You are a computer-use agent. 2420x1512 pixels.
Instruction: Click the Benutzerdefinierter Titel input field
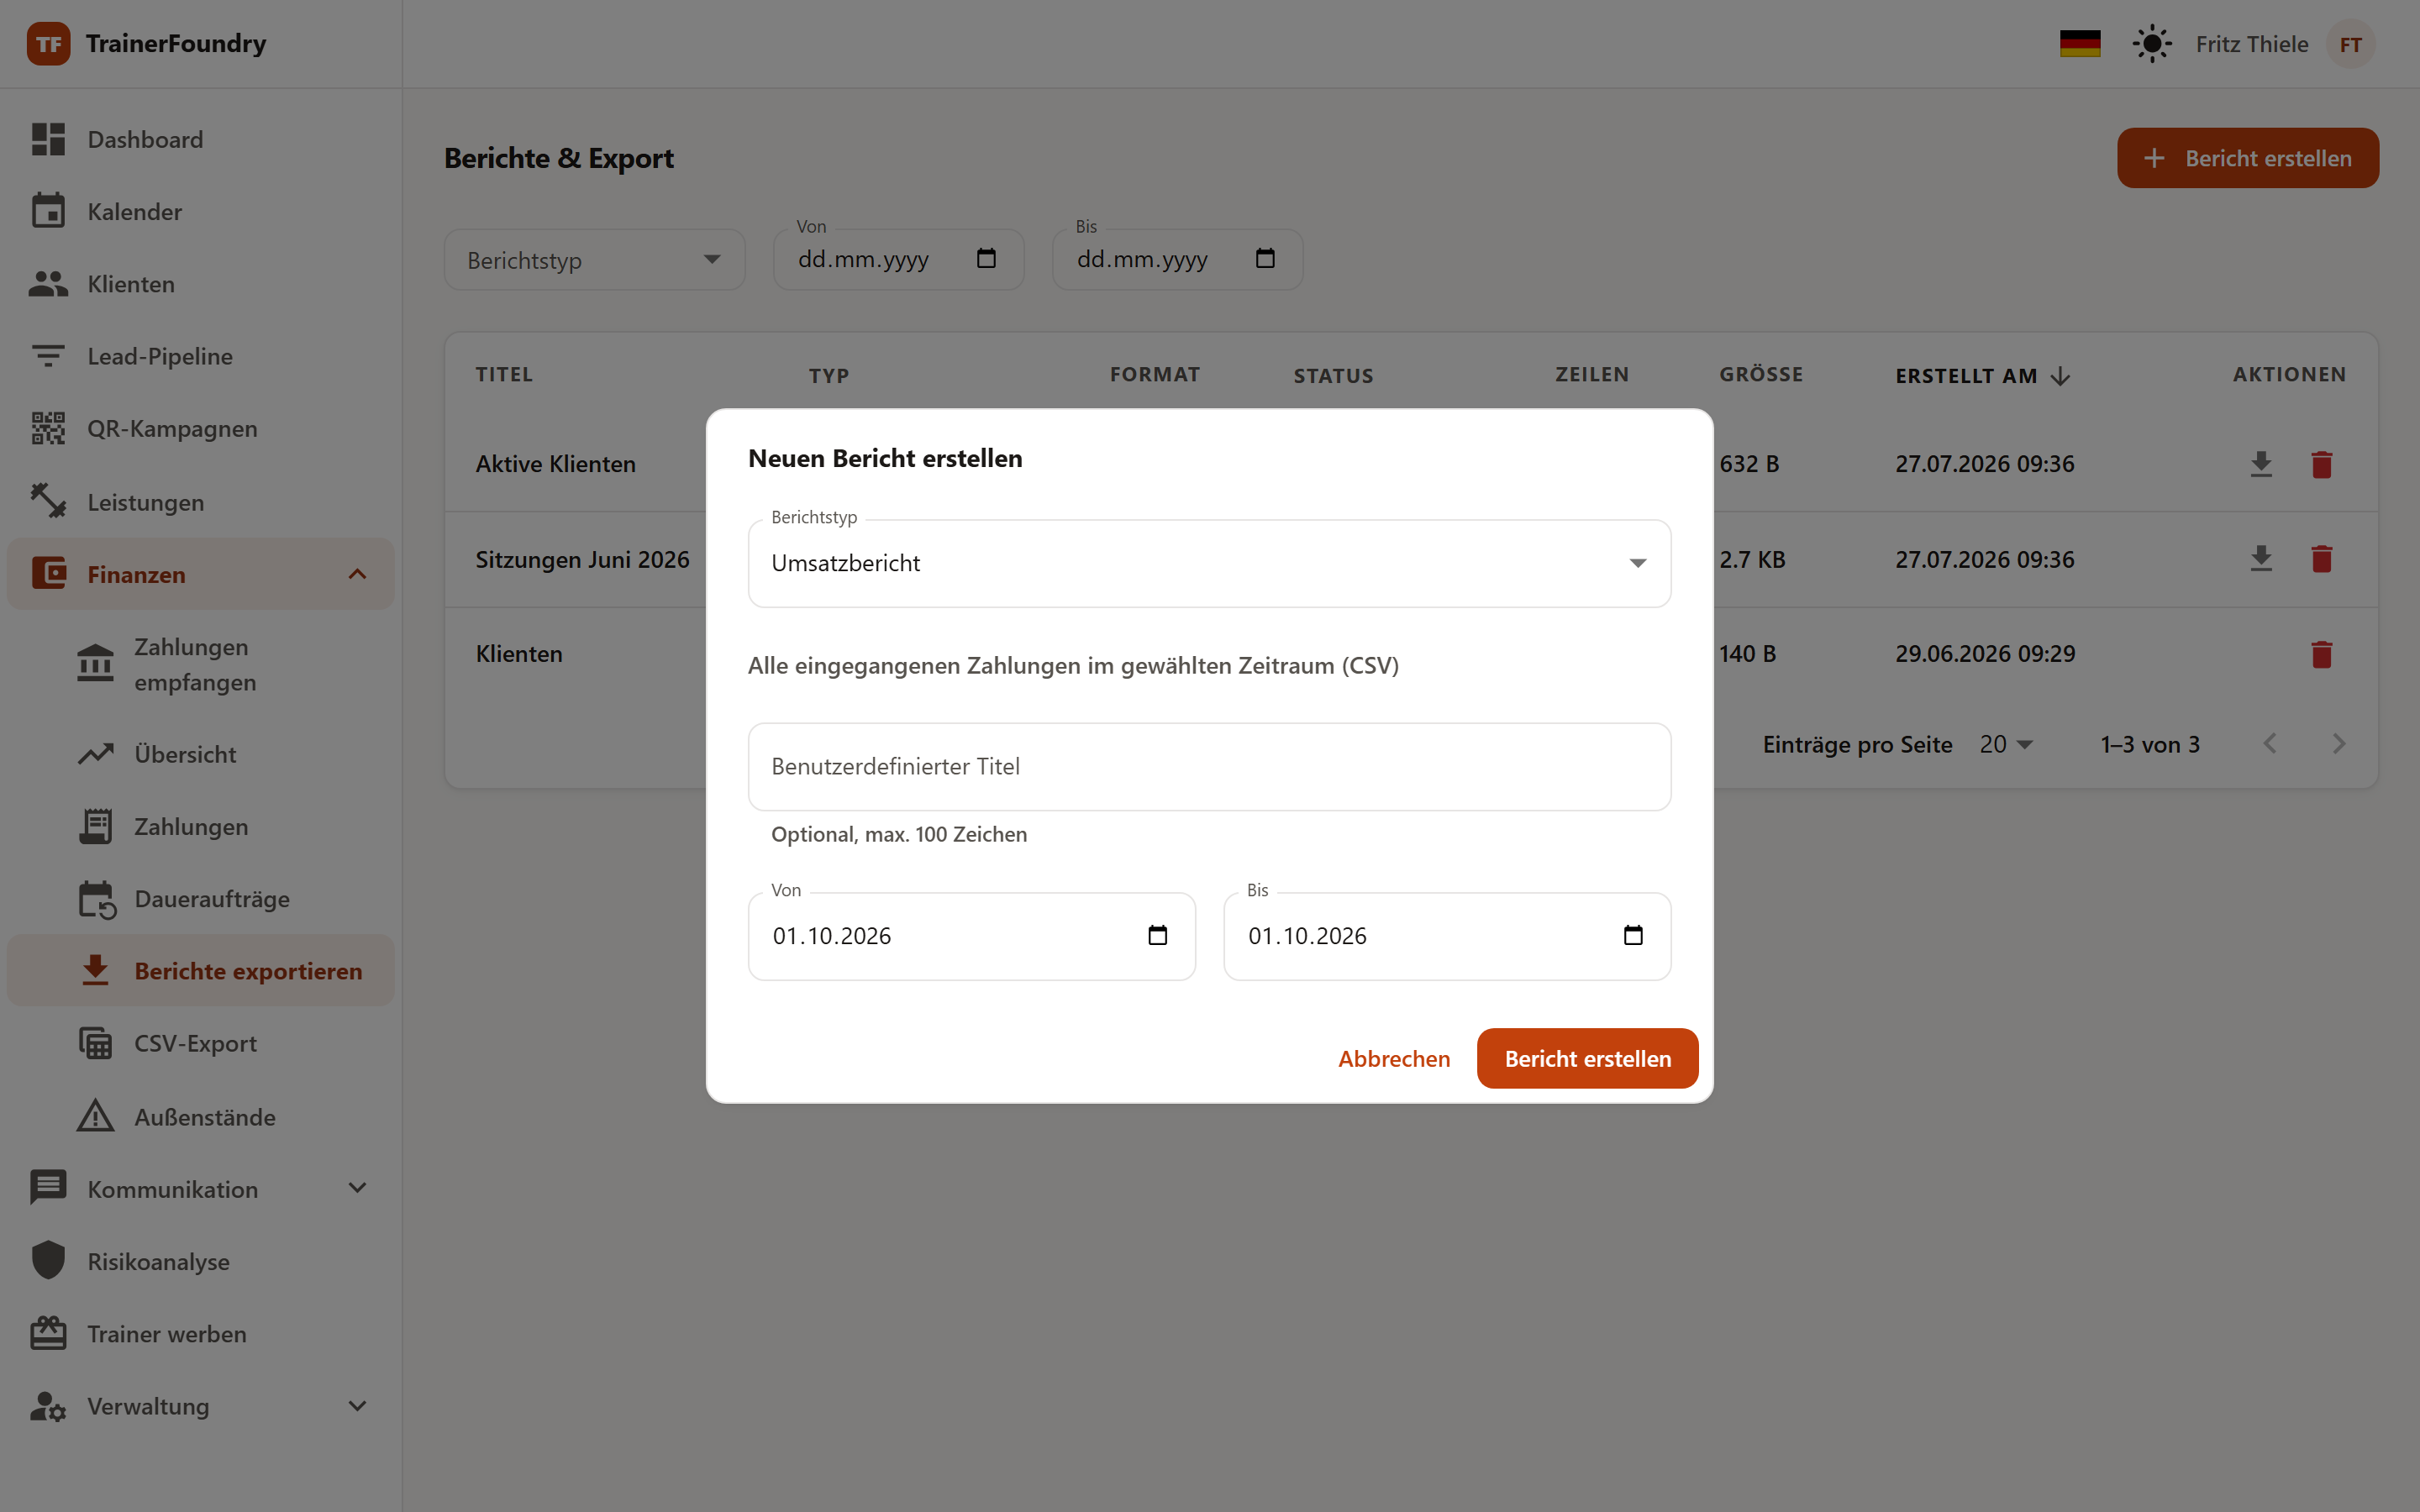click(1209, 767)
